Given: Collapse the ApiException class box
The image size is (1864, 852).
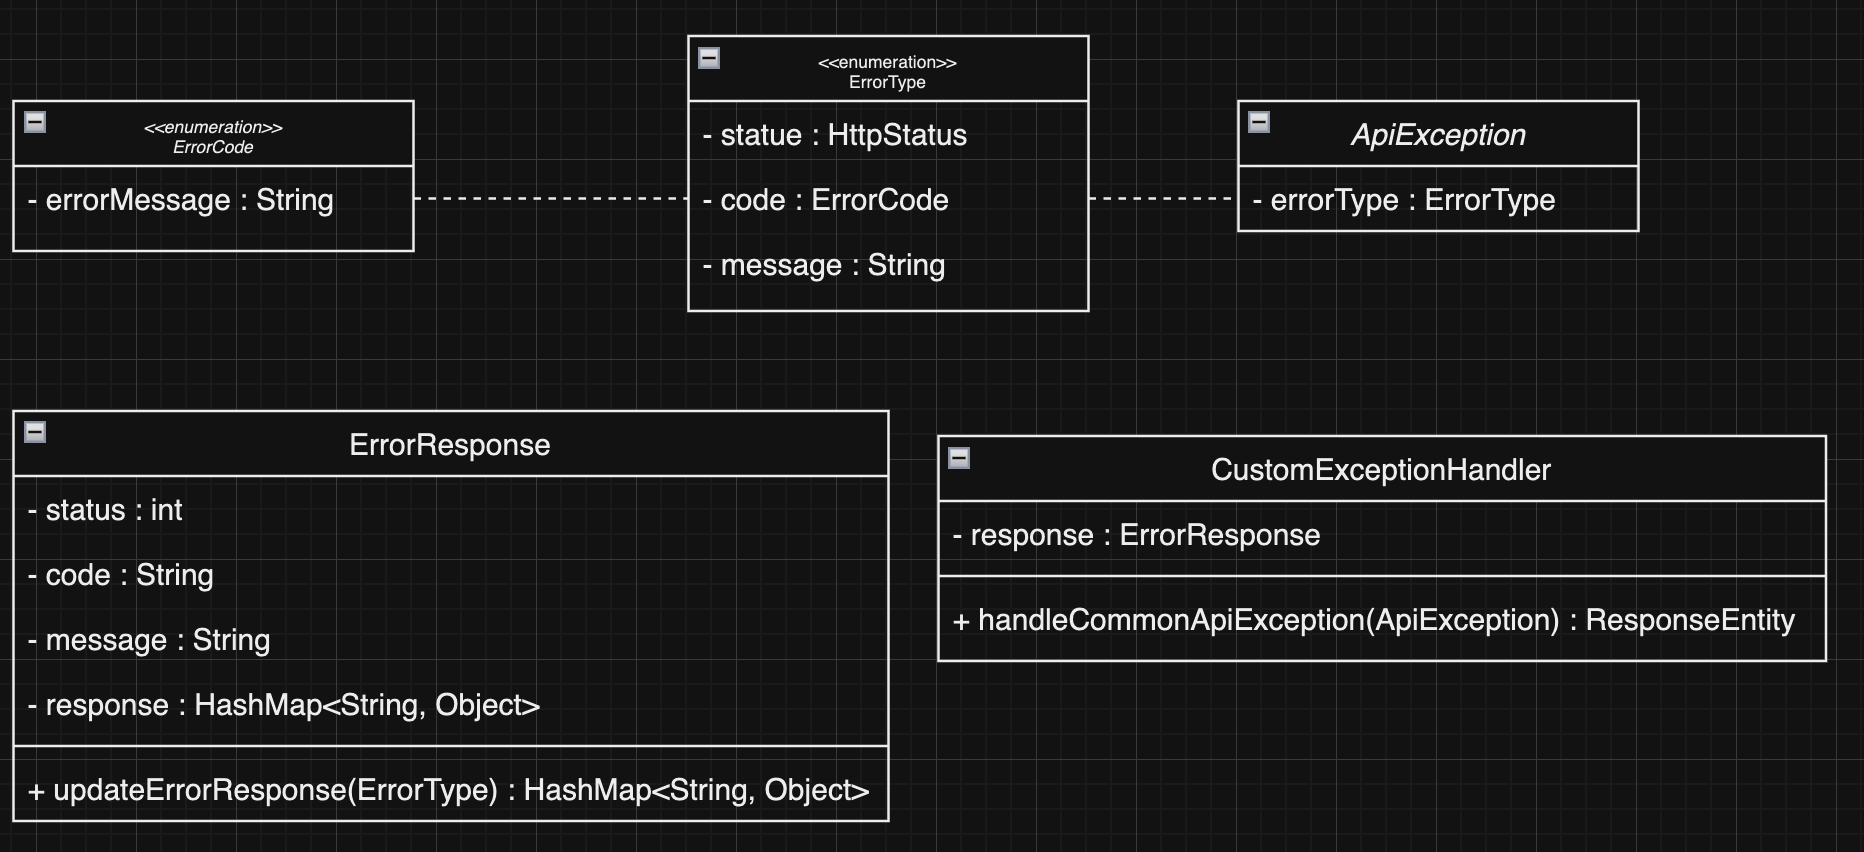Looking at the screenshot, I should (x=1259, y=122).
